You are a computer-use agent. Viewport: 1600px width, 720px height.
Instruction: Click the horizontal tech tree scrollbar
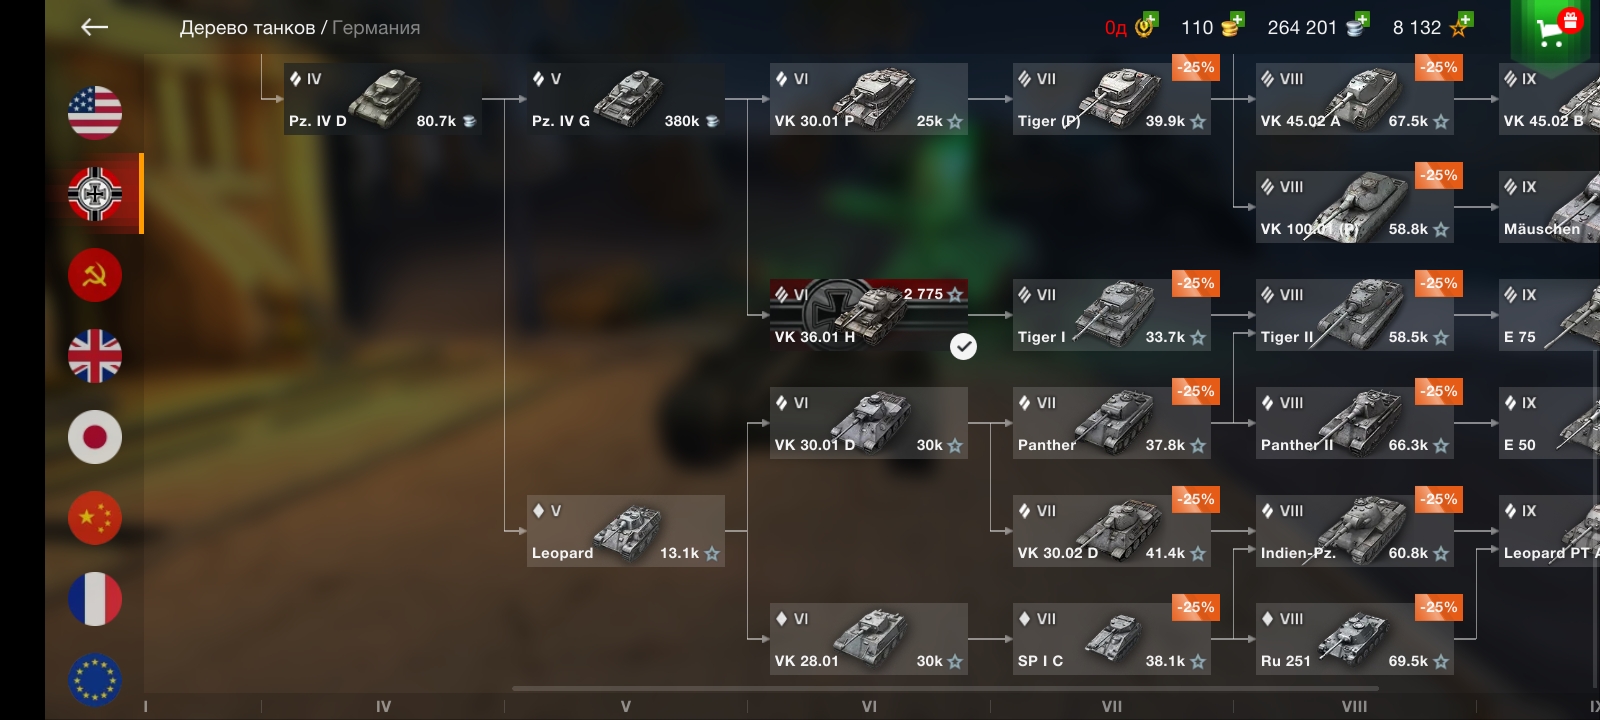[945, 688]
